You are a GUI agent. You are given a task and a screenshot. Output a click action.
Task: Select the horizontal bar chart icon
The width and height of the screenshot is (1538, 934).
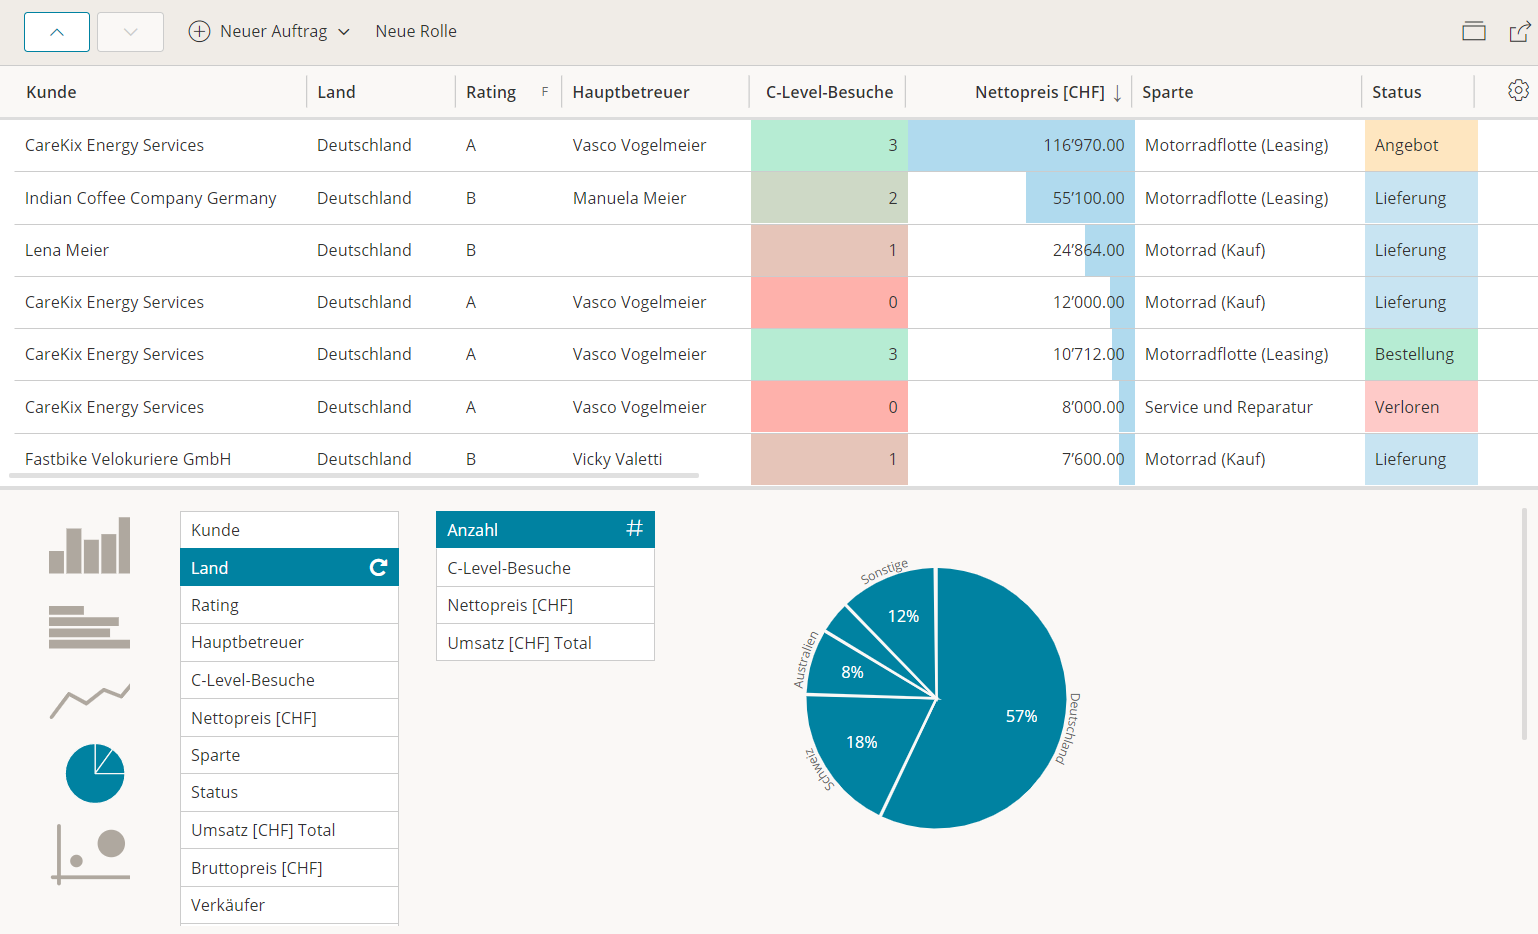[89, 627]
